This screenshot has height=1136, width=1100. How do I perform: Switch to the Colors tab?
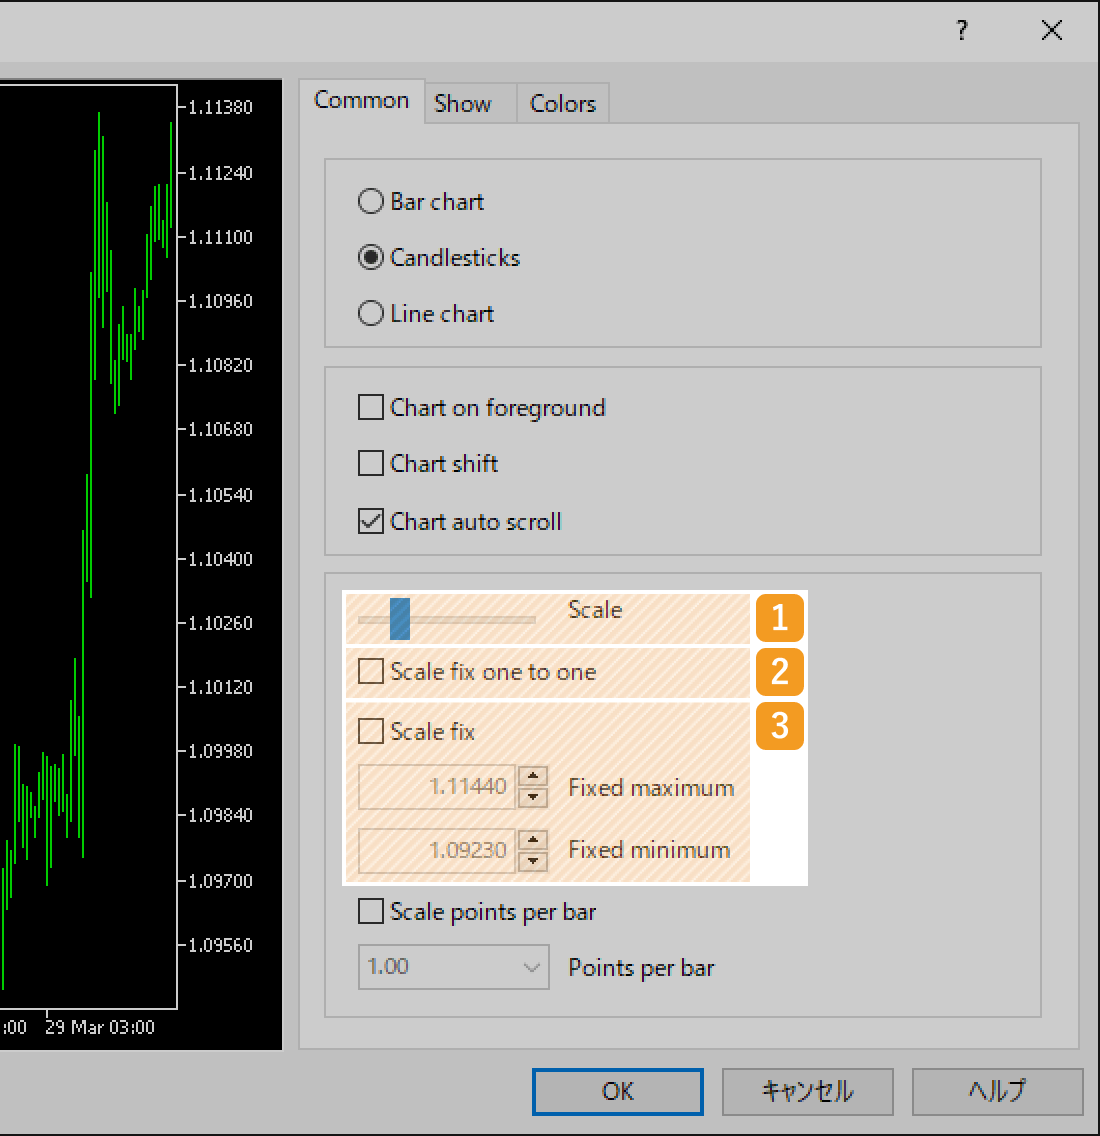[562, 102]
